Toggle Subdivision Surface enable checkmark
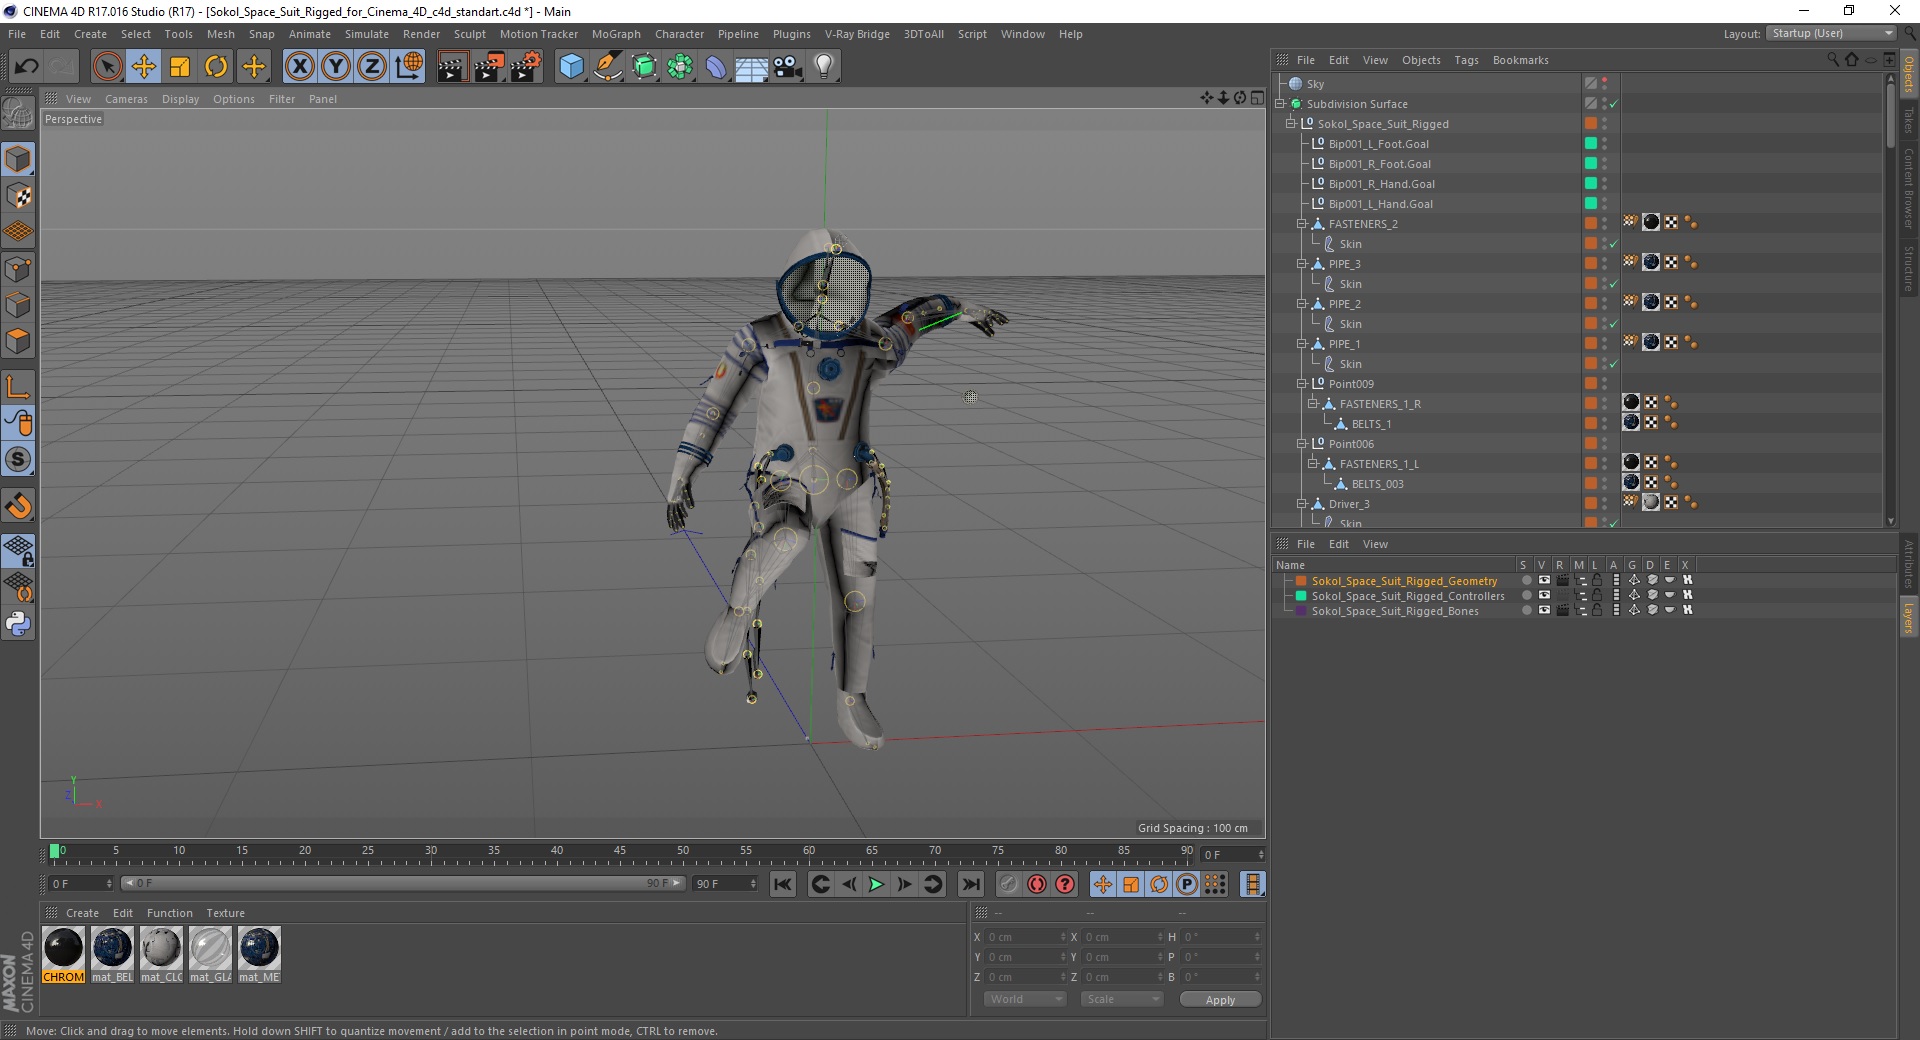The width and height of the screenshot is (1920, 1040). [x=1614, y=104]
